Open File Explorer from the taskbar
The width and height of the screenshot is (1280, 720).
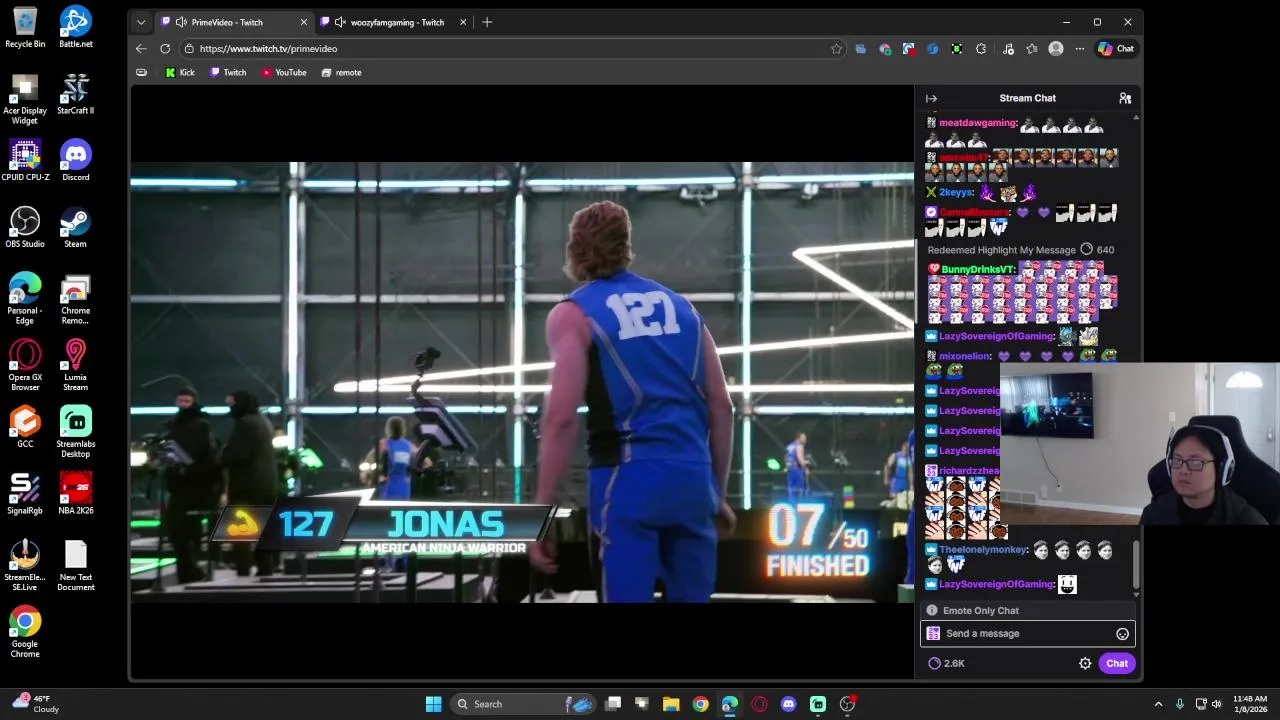[671, 704]
